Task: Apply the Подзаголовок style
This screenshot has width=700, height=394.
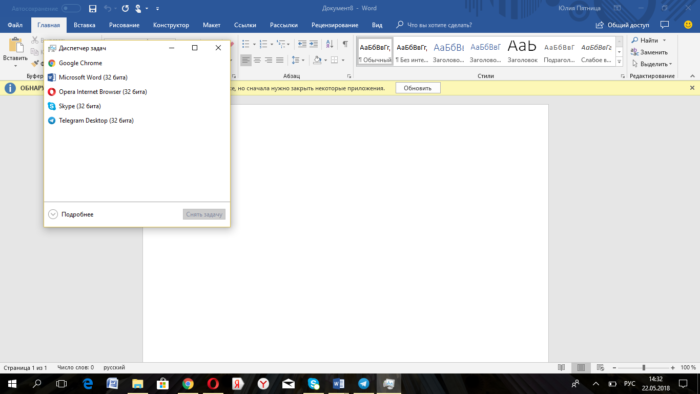Action: point(559,51)
